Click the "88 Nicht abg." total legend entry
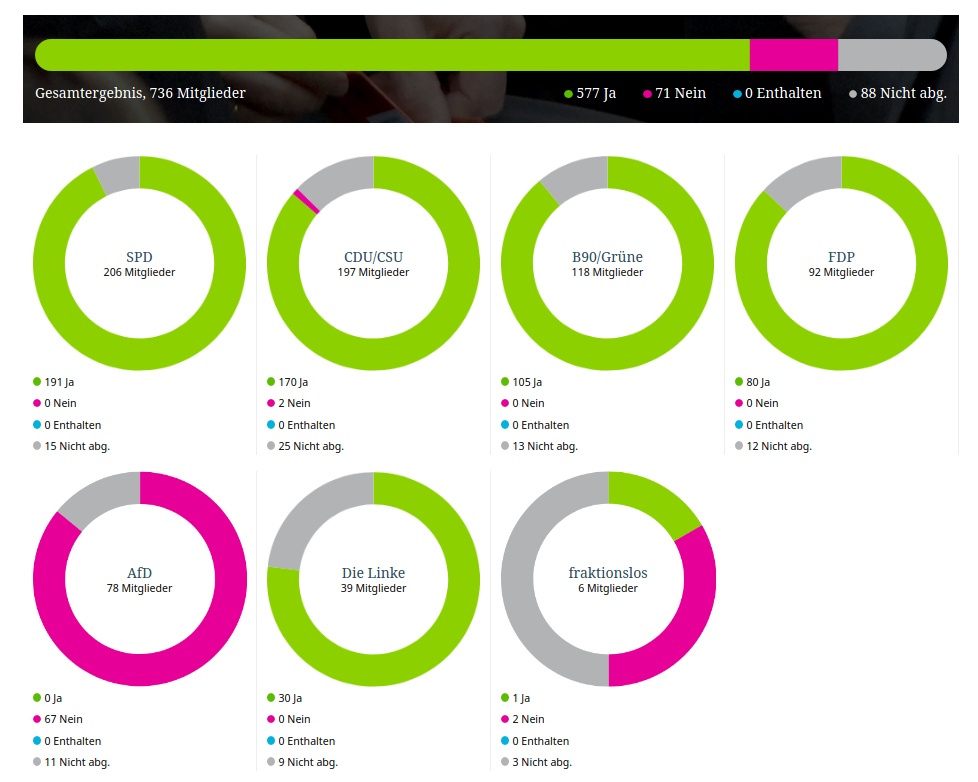Screen dimensions: 978x782 898,94
